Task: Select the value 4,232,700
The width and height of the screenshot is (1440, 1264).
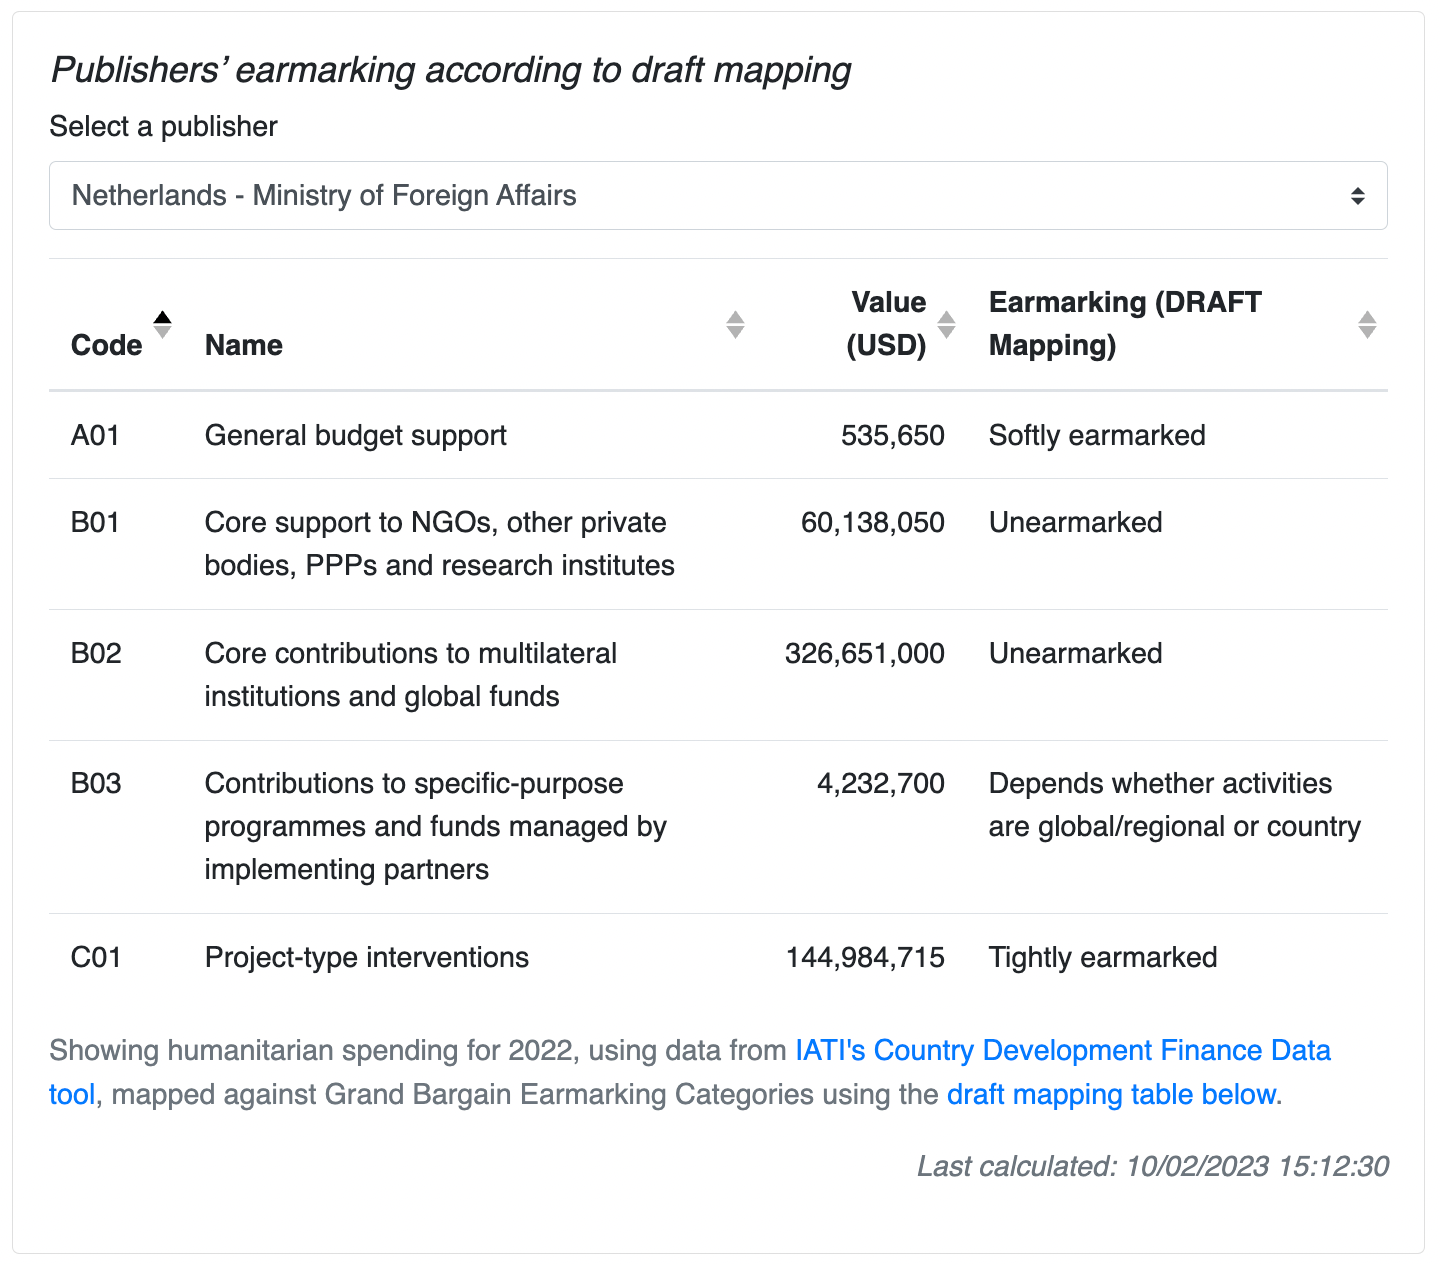Action: click(x=881, y=783)
